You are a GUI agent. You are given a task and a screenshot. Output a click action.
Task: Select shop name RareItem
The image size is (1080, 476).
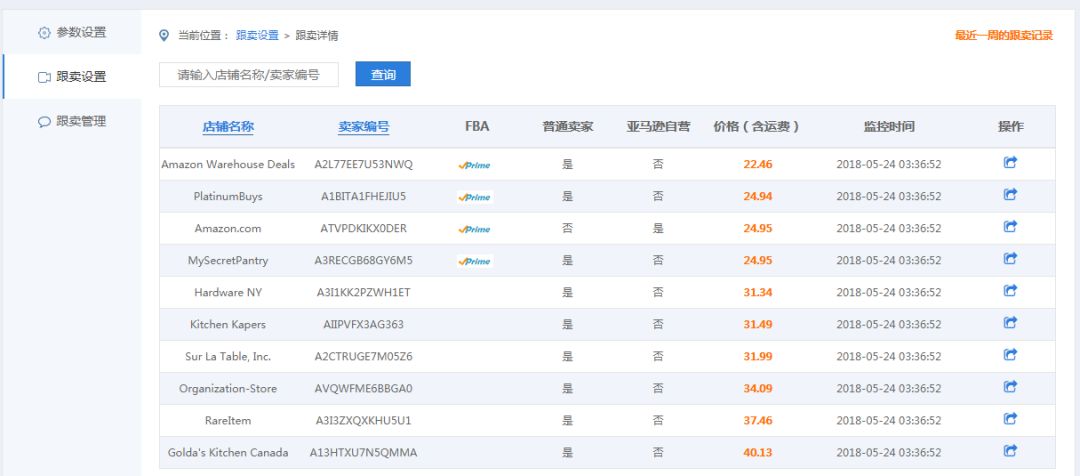click(228, 420)
